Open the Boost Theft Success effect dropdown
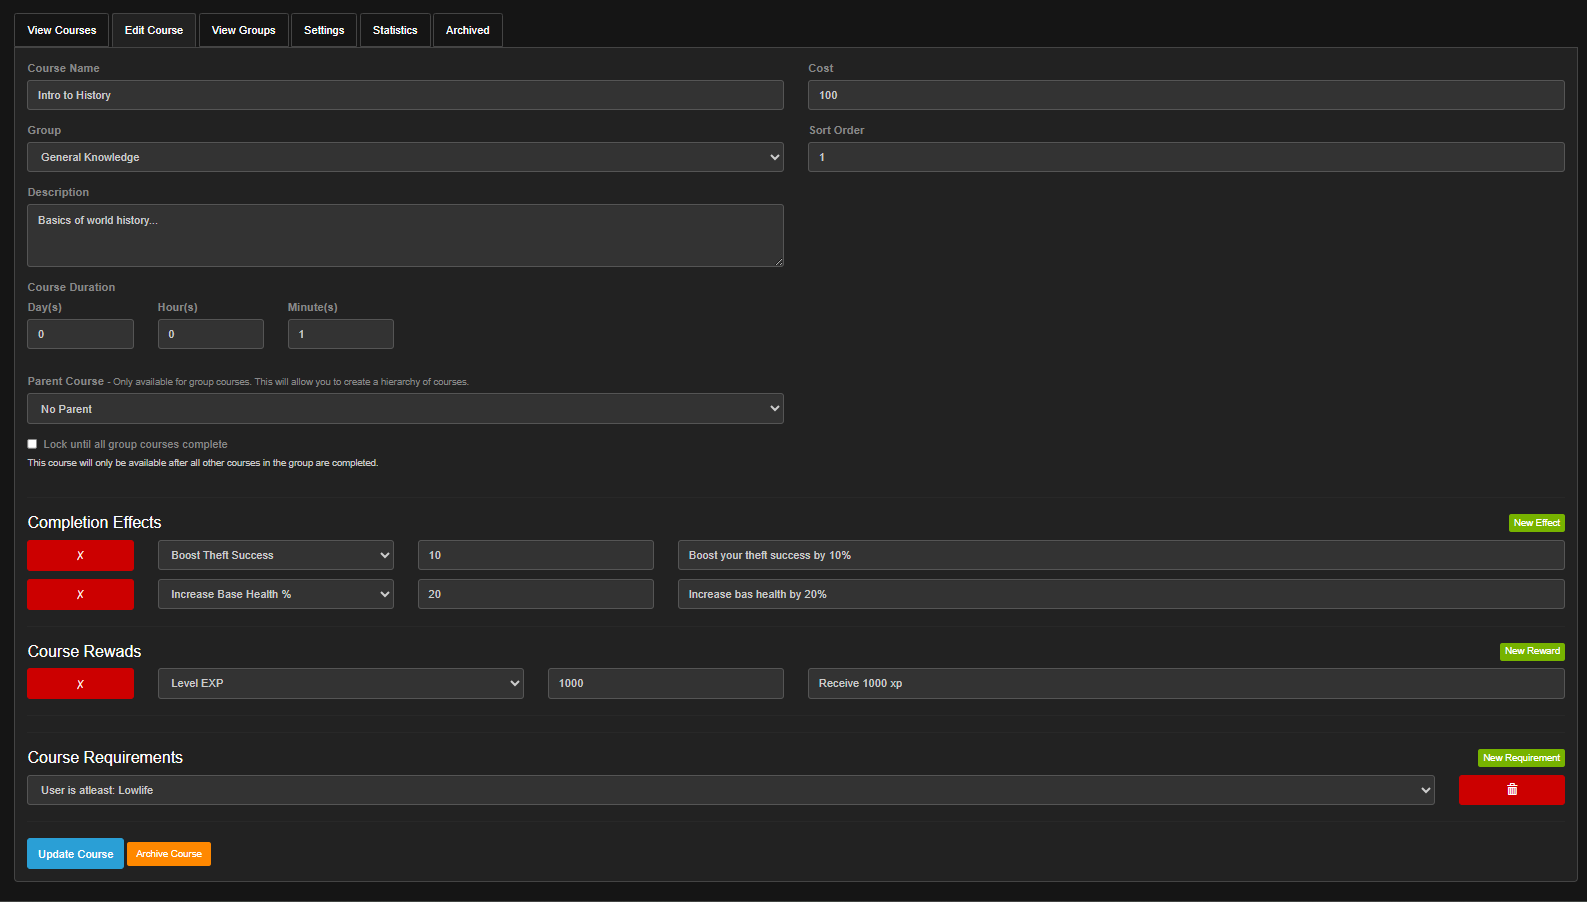Image resolution: width=1587 pixels, height=902 pixels. pos(275,555)
